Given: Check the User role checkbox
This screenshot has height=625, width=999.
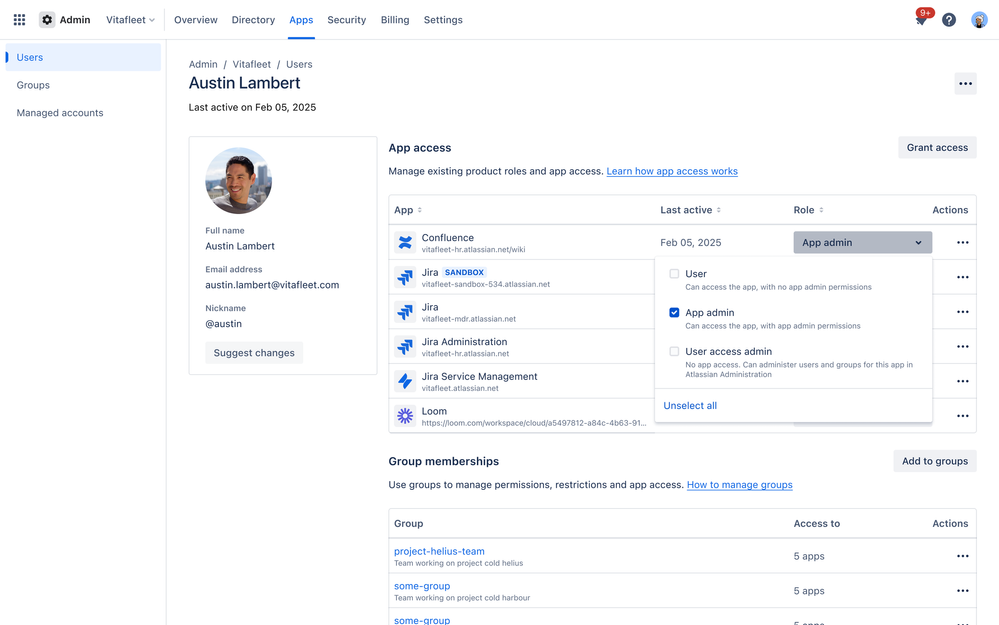Looking at the screenshot, I should tap(674, 273).
